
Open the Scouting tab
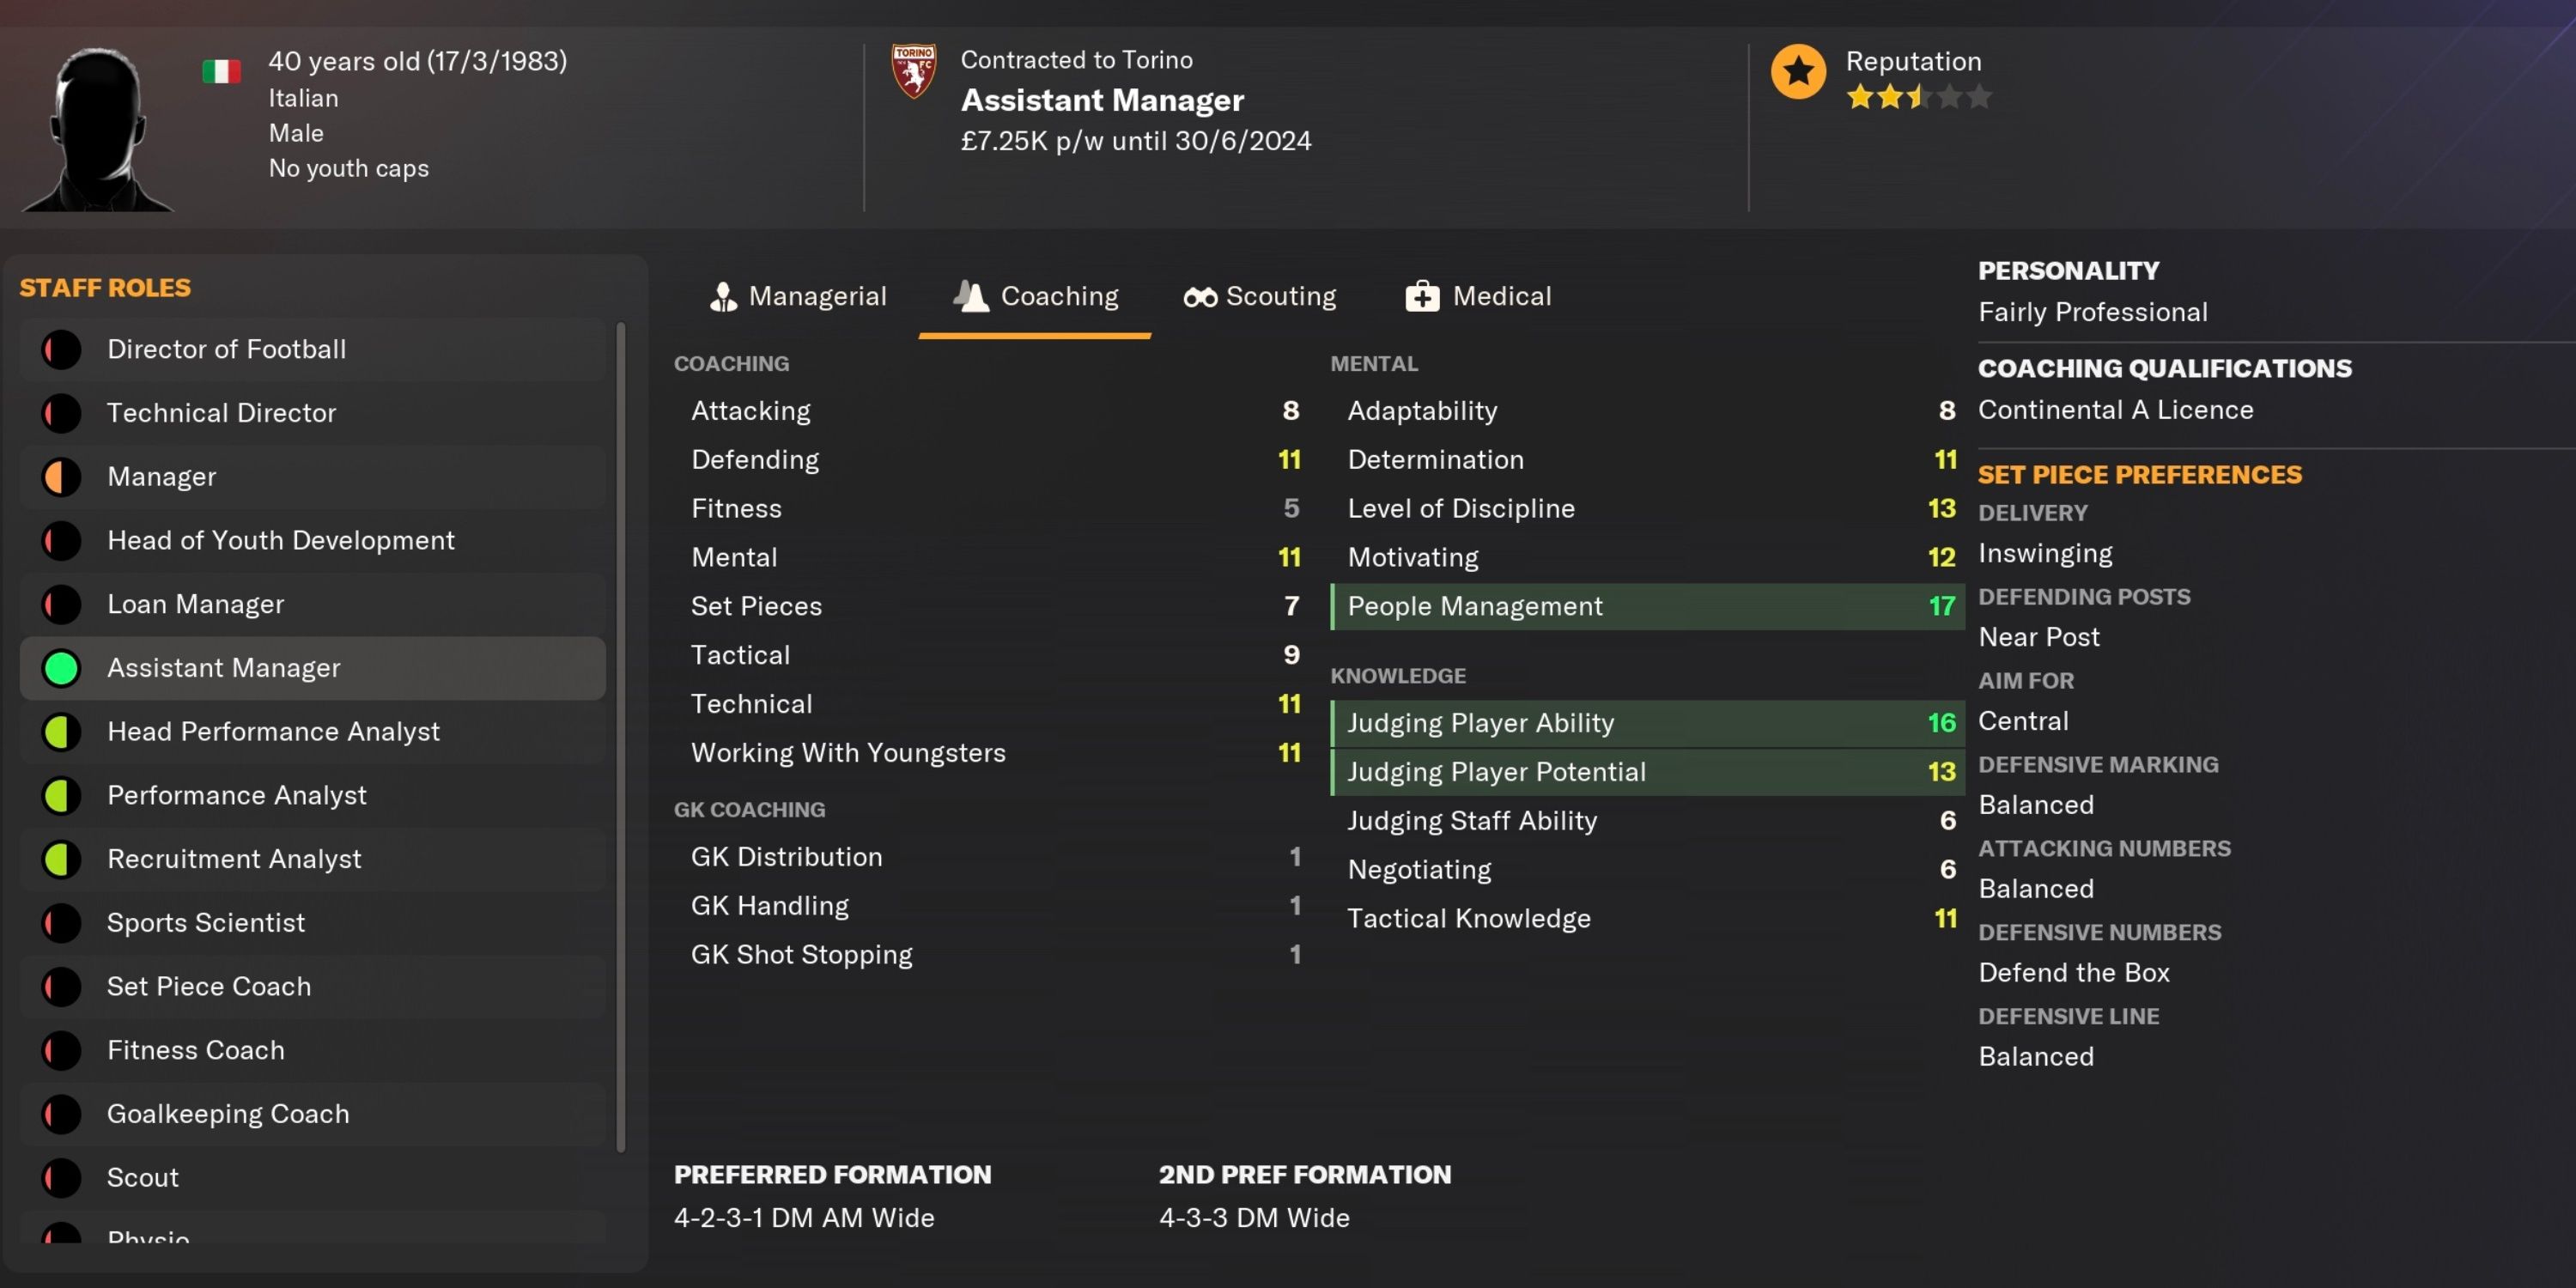click(1260, 297)
